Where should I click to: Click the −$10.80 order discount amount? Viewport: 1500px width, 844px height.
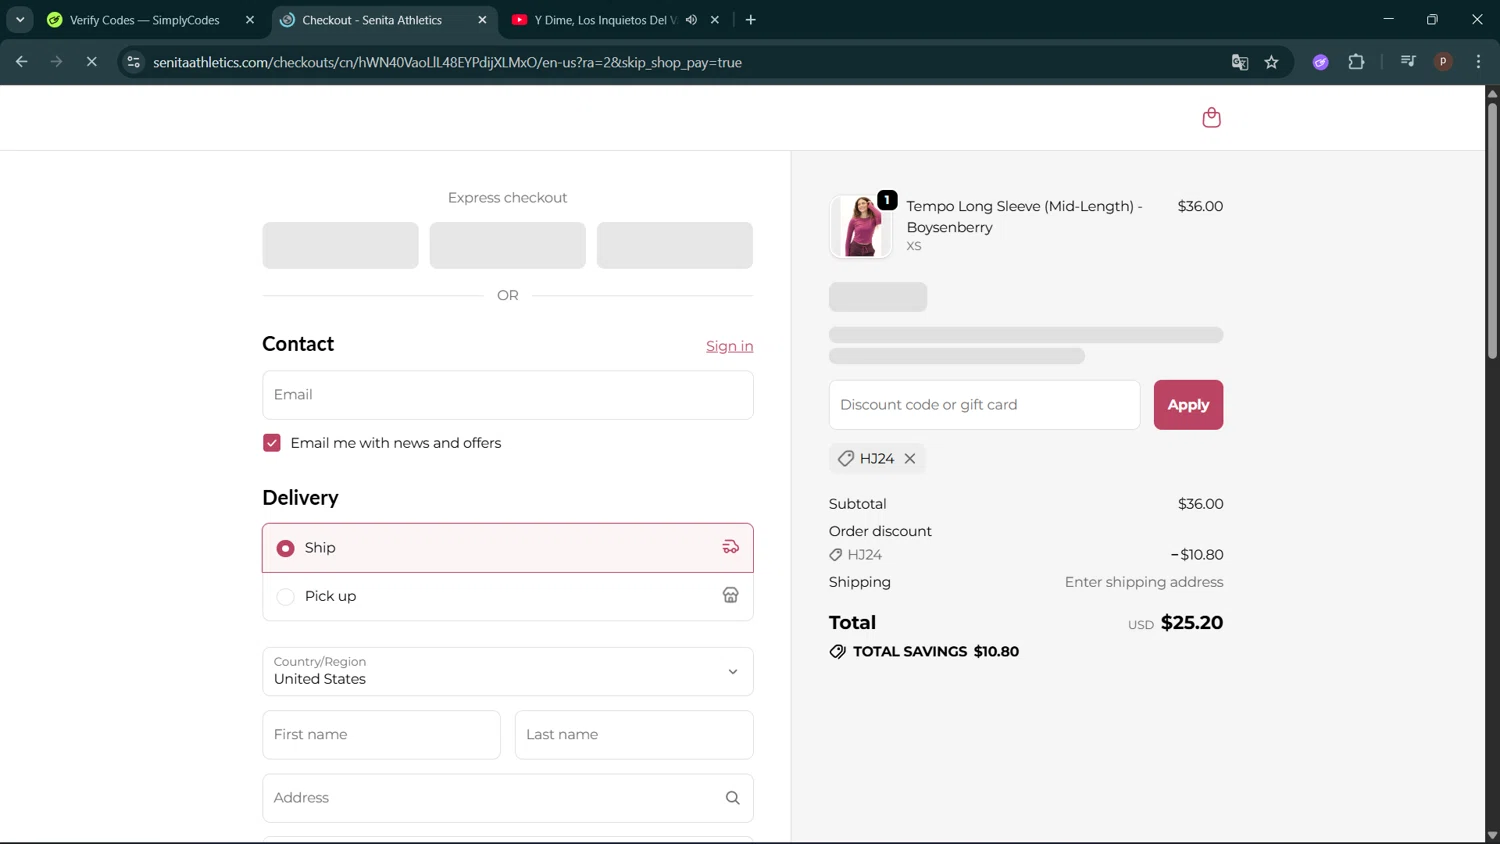1196,555
